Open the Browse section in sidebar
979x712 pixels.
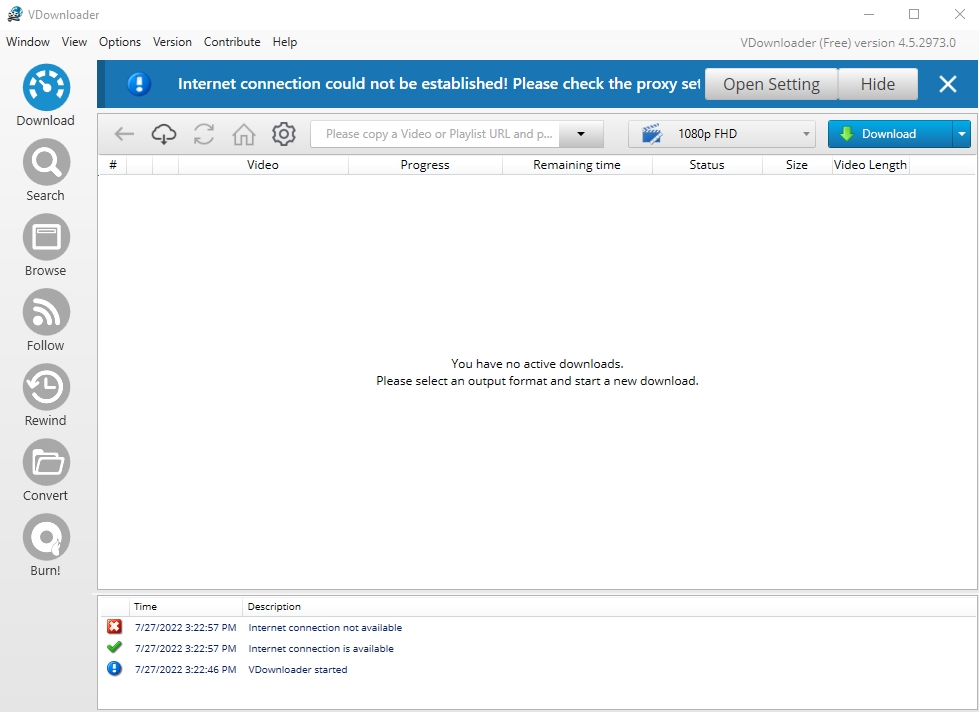click(x=46, y=237)
